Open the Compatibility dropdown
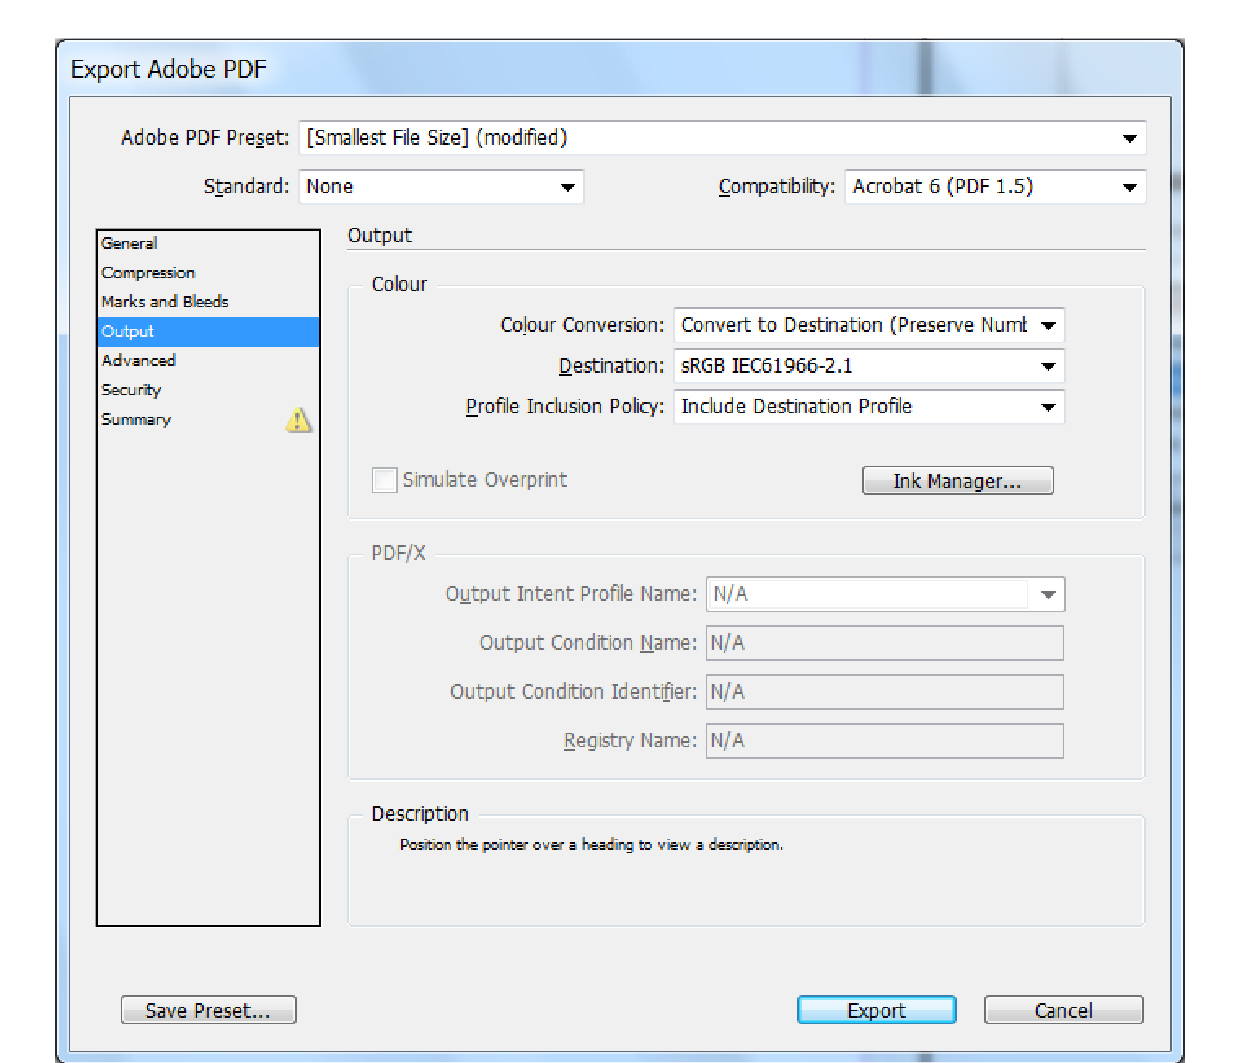This screenshot has height=1063, width=1240. (995, 187)
